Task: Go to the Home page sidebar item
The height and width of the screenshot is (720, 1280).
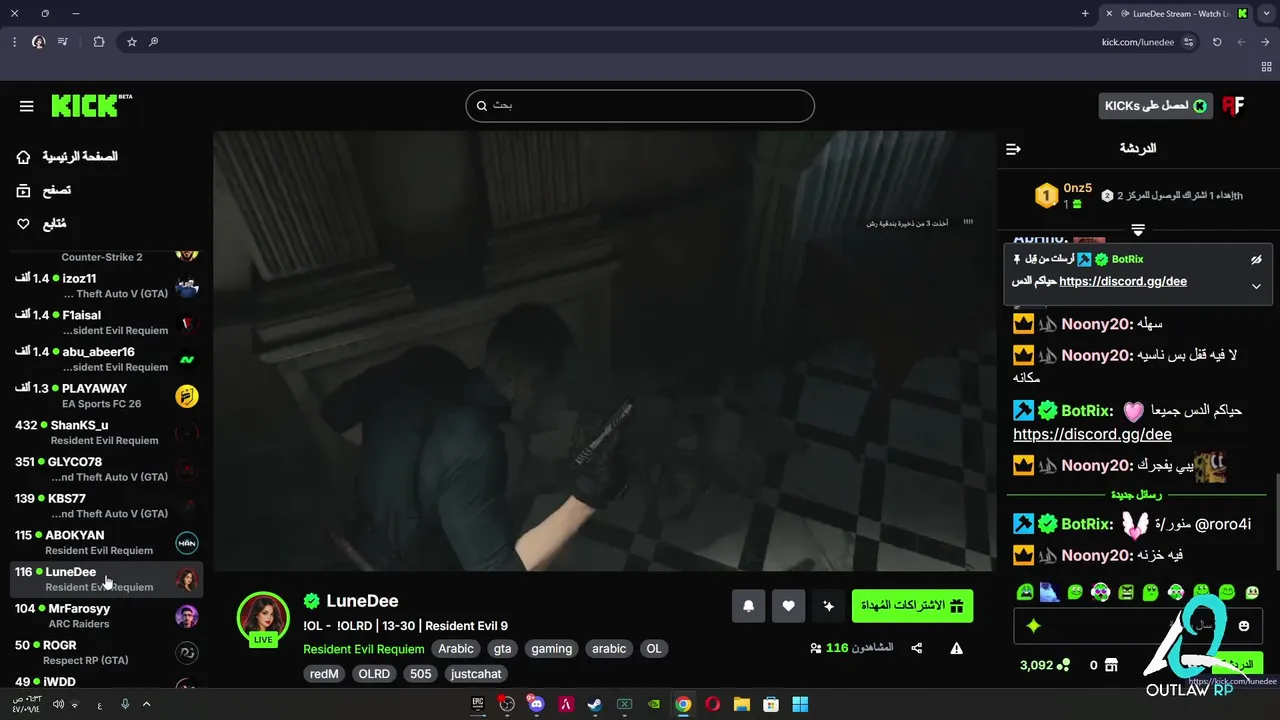Action: pyautogui.click(x=68, y=157)
